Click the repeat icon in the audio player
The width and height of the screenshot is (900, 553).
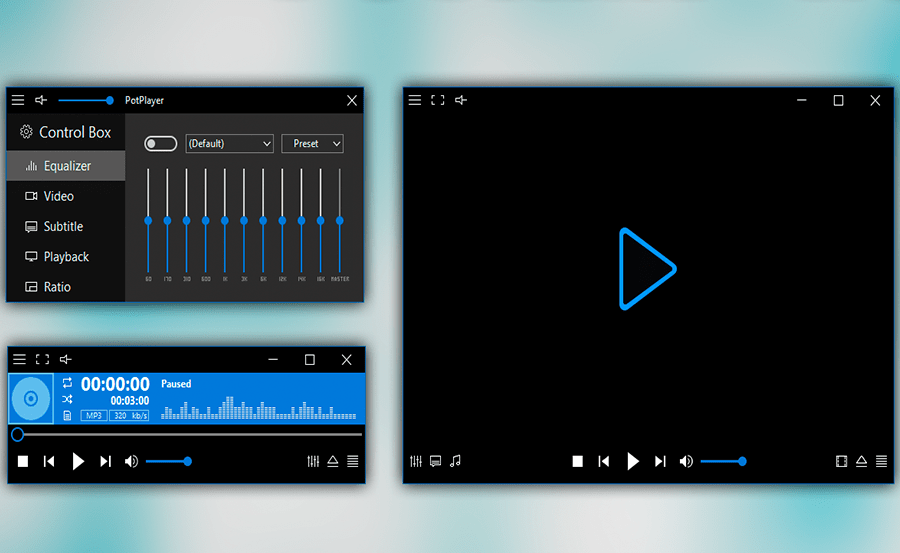67,383
